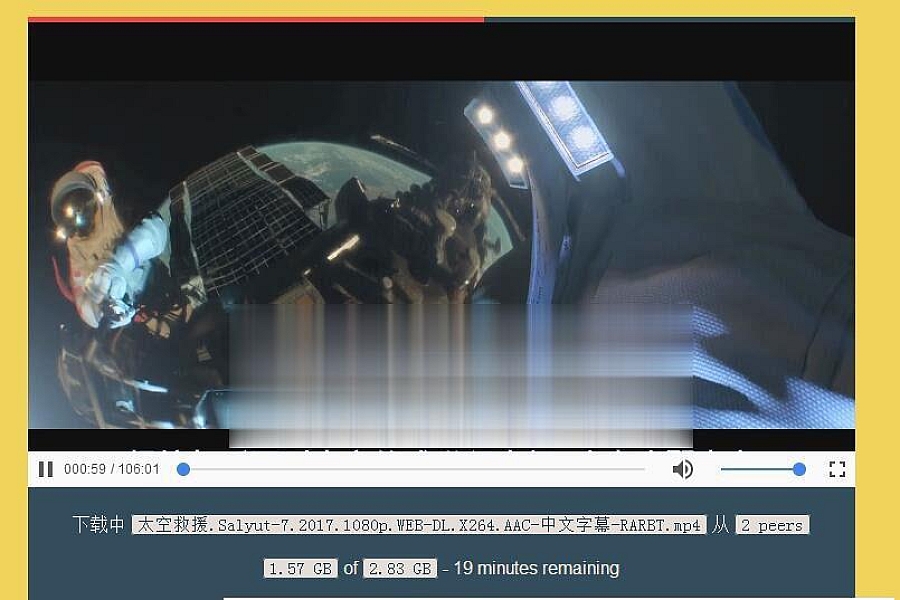
Task: Open the file link 太空救援.Salyut-7.2017 mp4
Action: click(x=418, y=525)
